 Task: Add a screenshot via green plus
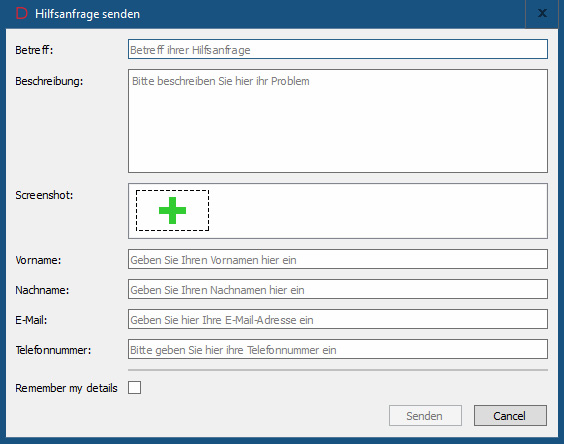pyautogui.click(x=172, y=210)
